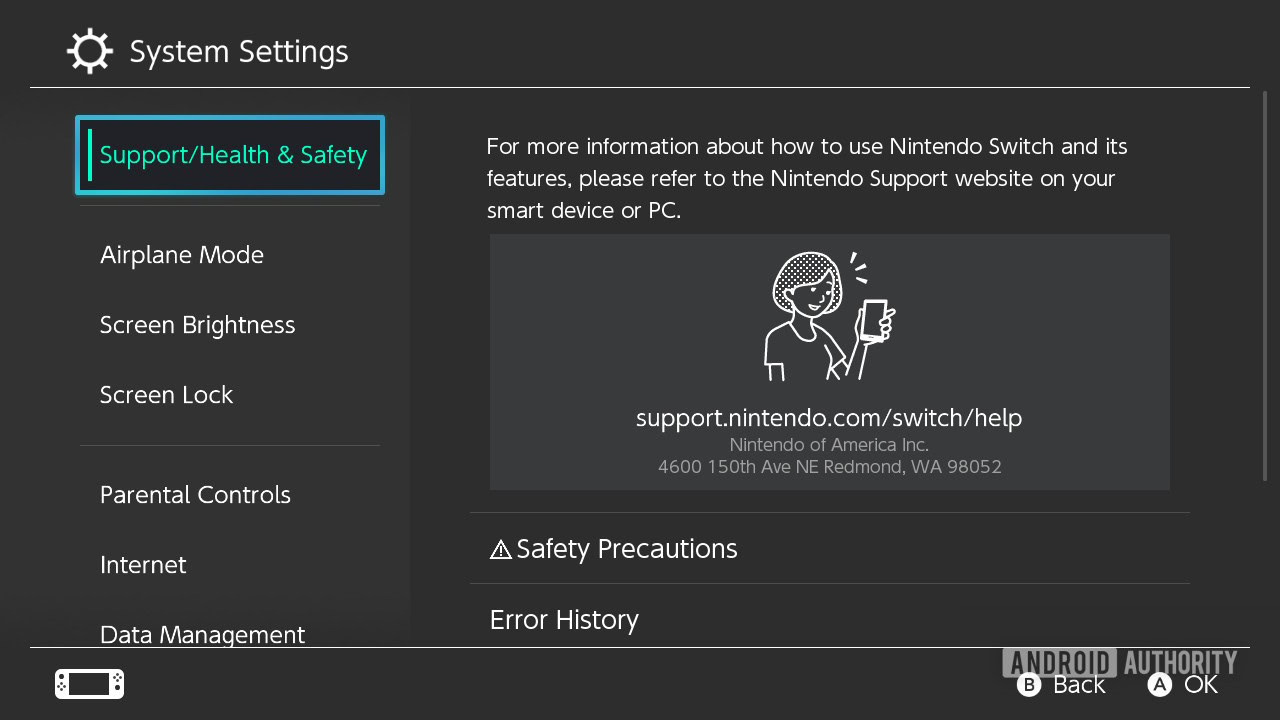Click the Nintendo Support information paragraph
Image resolution: width=1280 pixels, height=720 pixels.
click(x=807, y=179)
